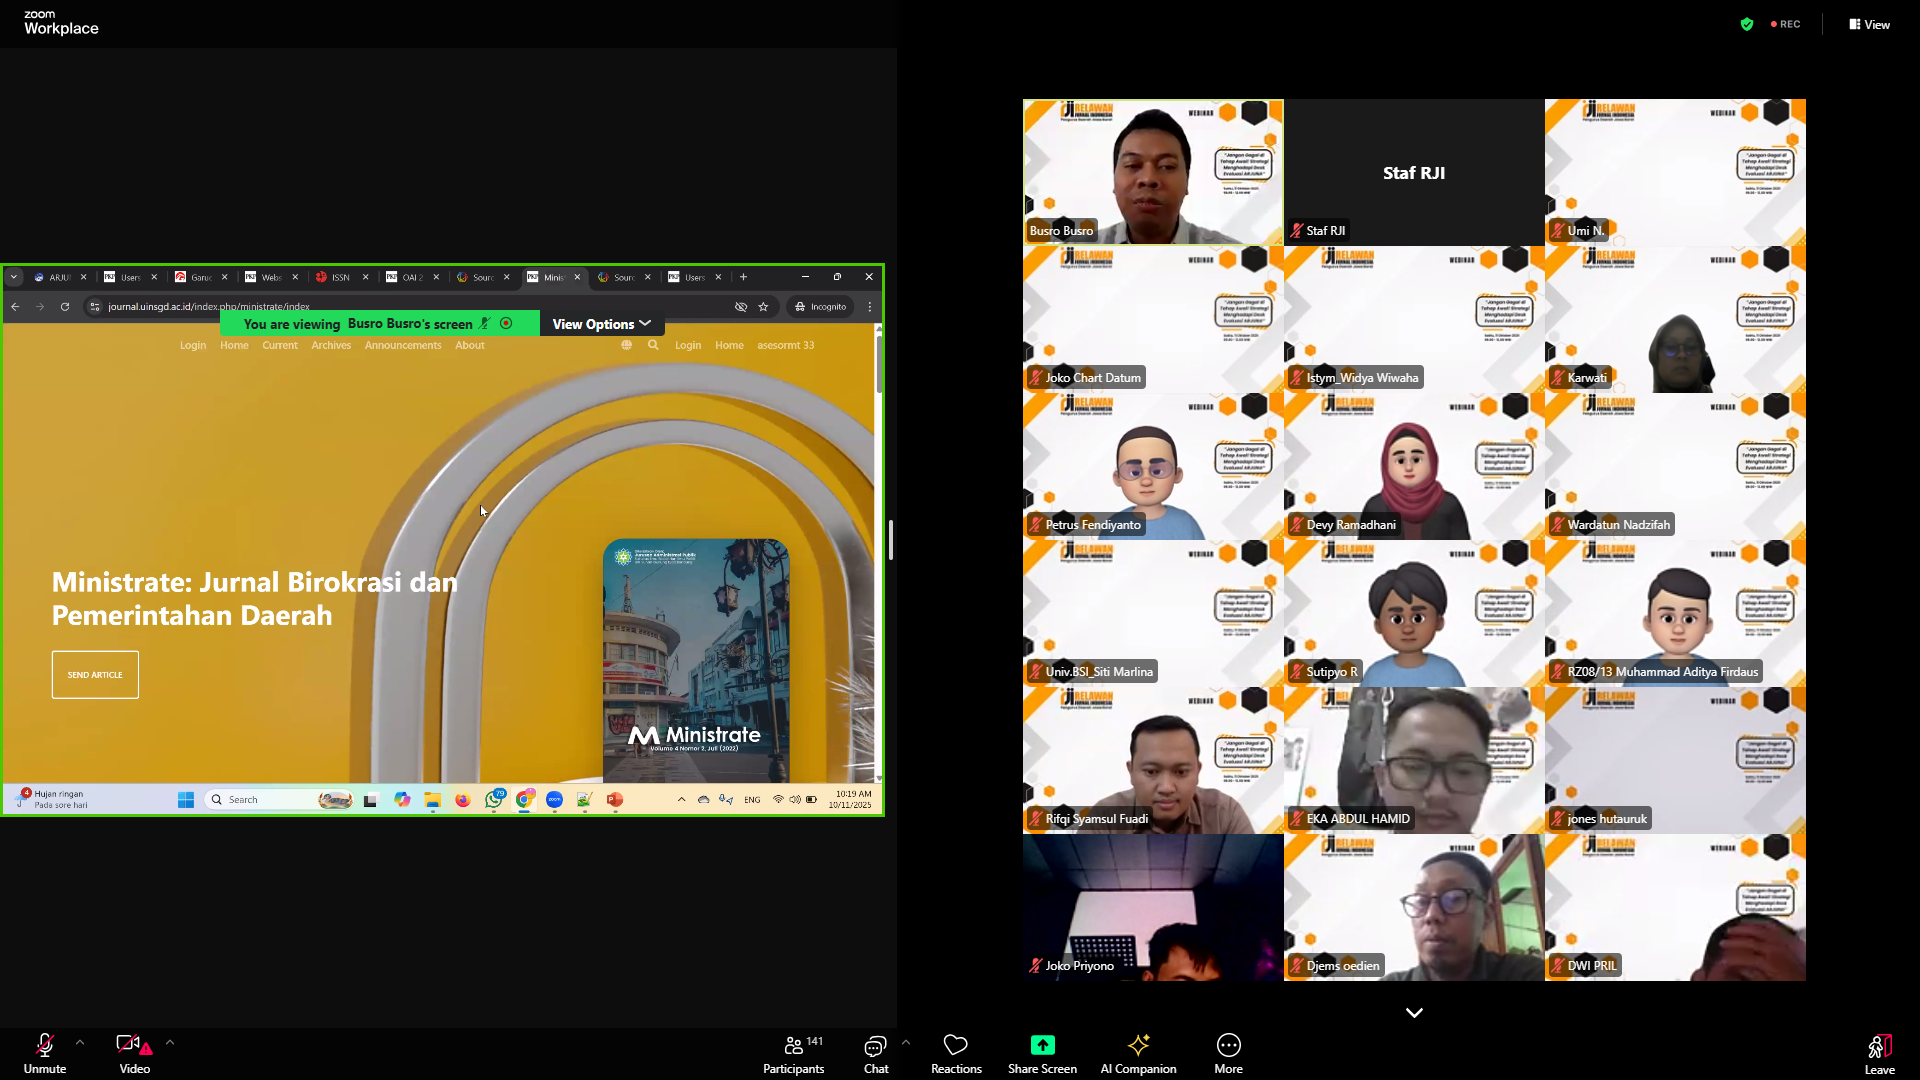Open the View Options dropdown
1920x1080 pixels.
pos(601,324)
